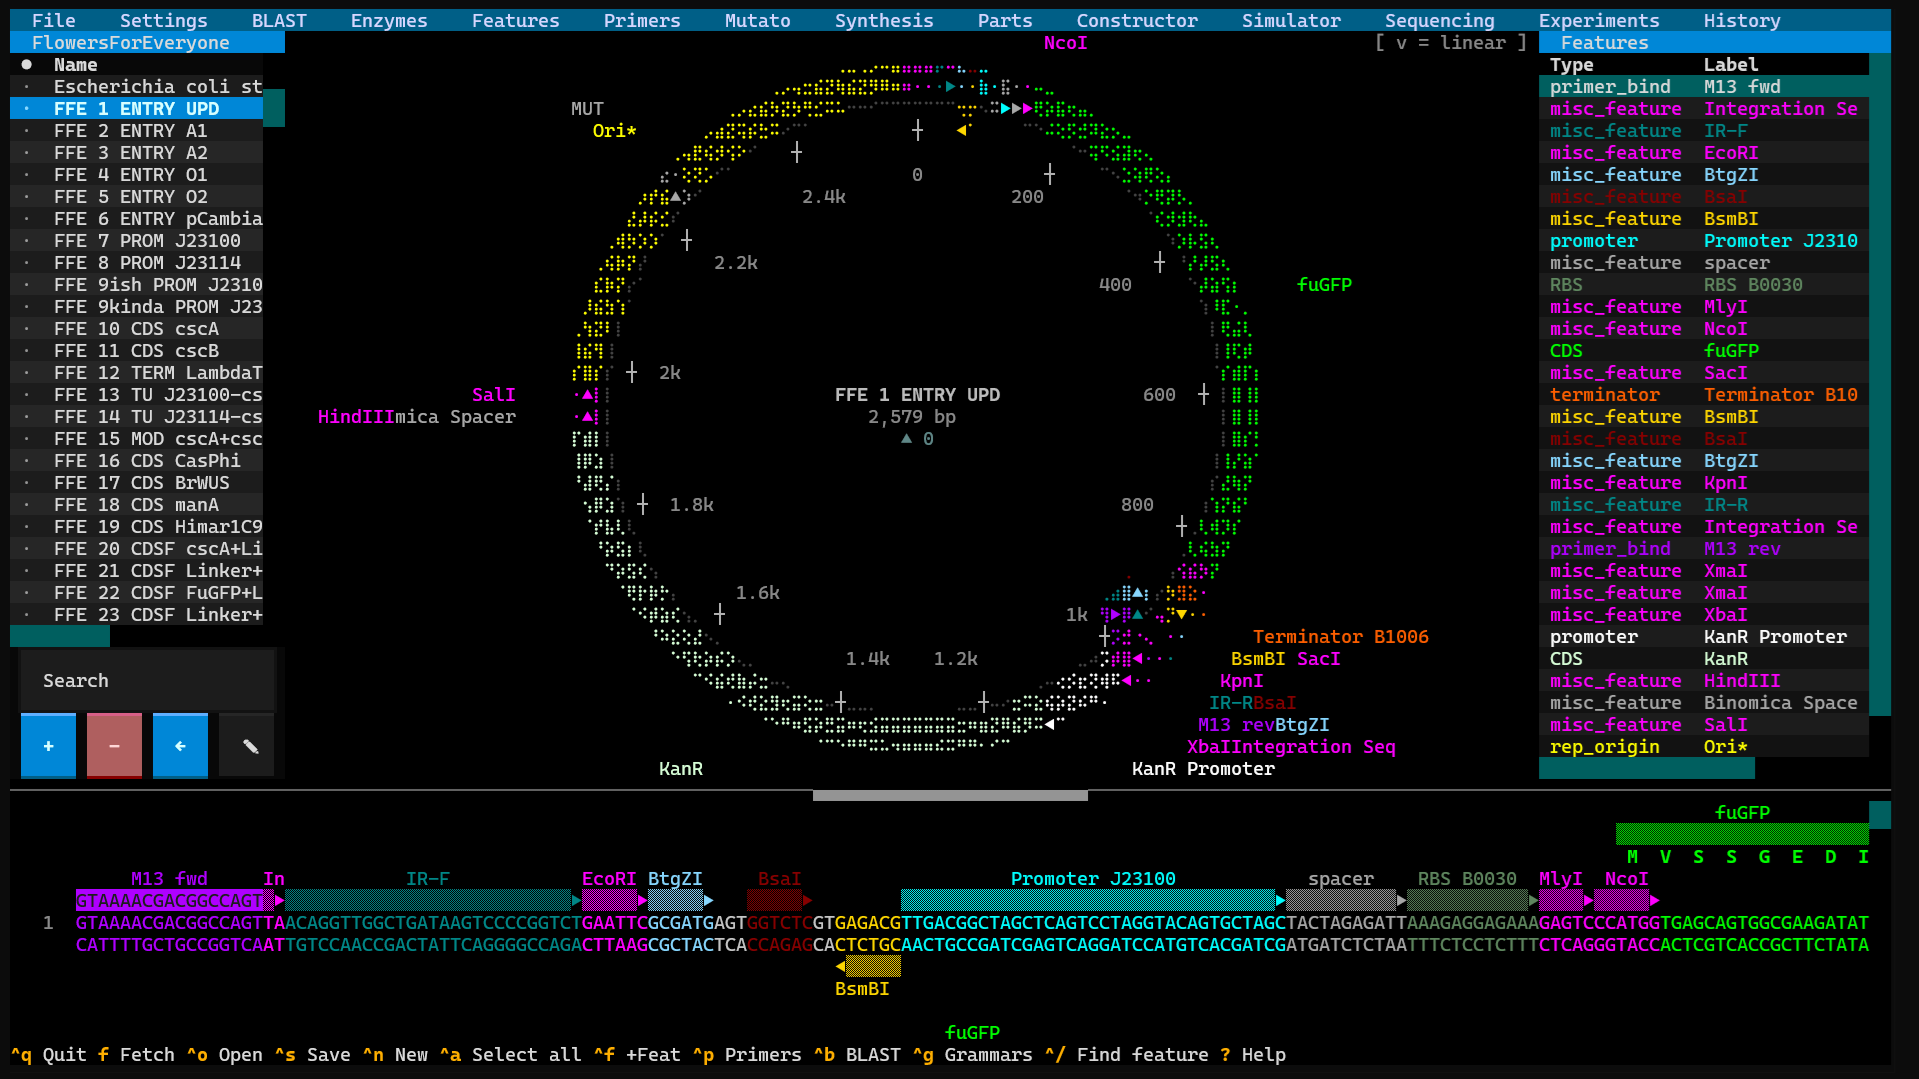Image resolution: width=1919 pixels, height=1079 pixels.
Task: Open the Mutato menu
Action: (758, 20)
